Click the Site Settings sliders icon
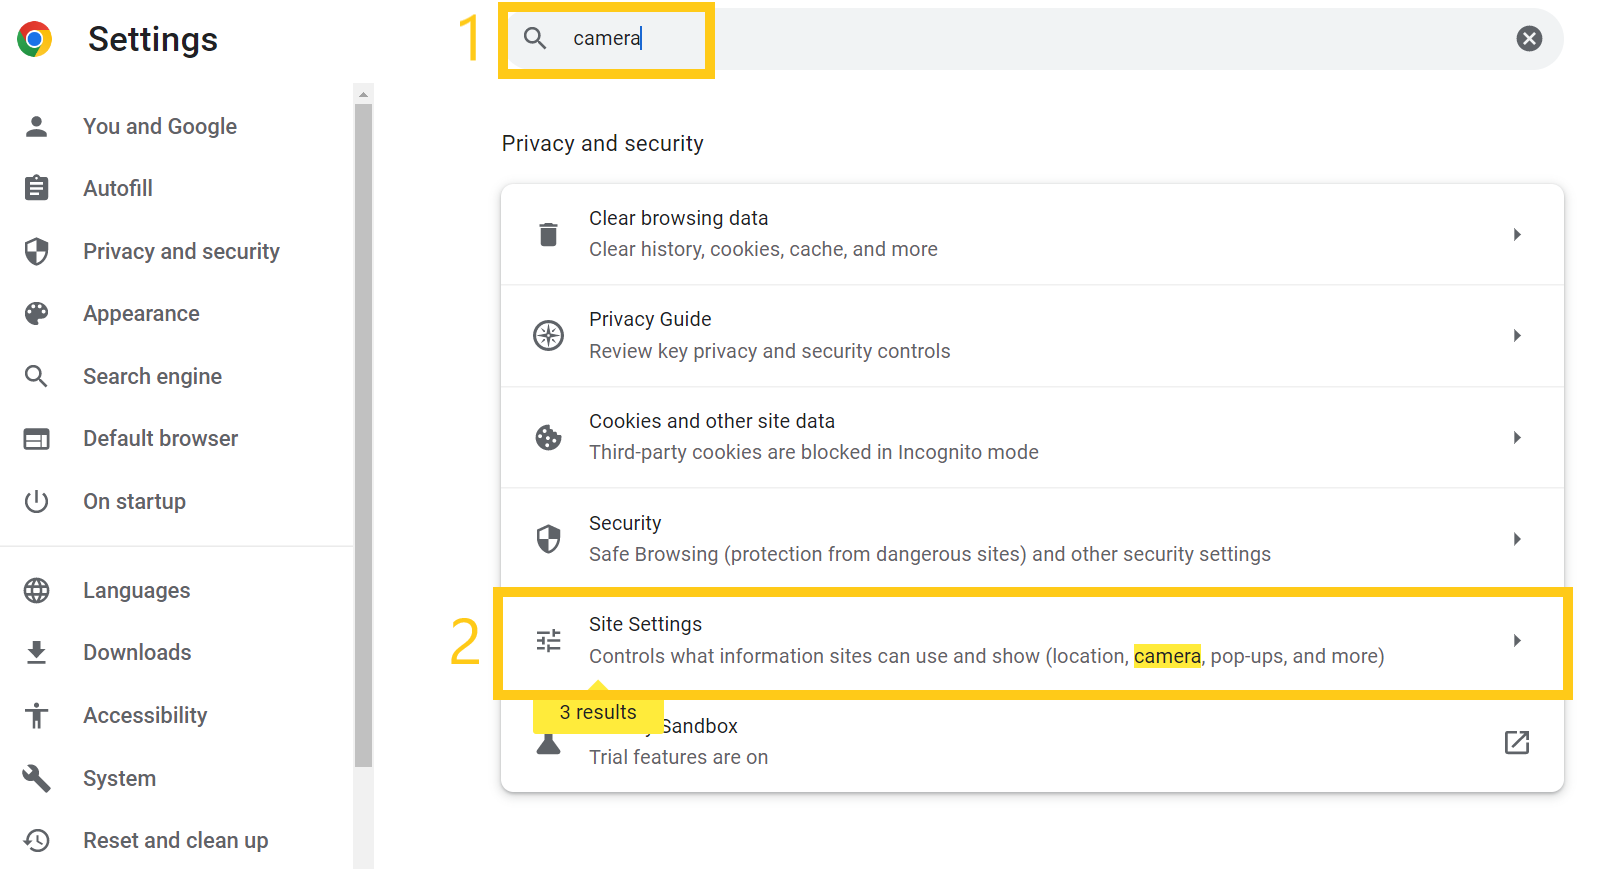 (548, 641)
